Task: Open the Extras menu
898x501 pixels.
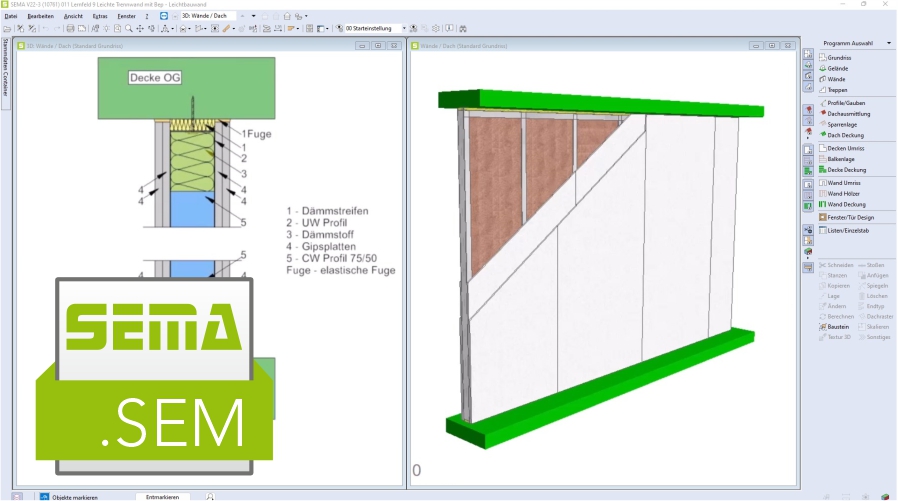Action: click(99, 16)
